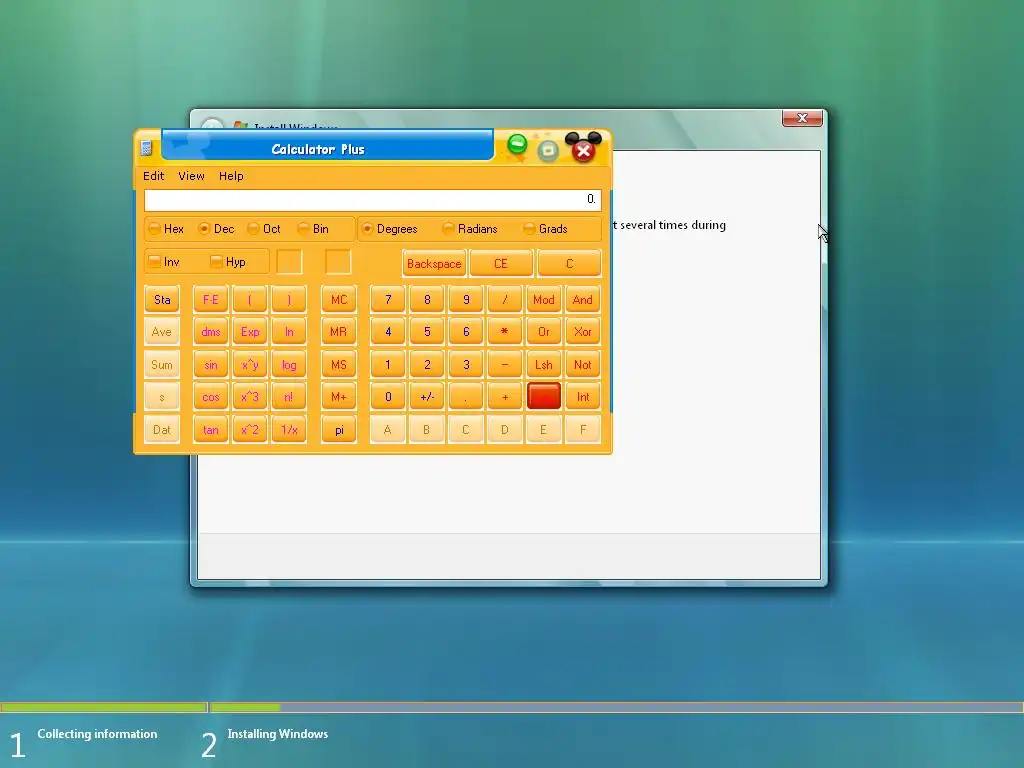Compute factorial with n!
This screenshot has width=1024, height=768.
289,397
